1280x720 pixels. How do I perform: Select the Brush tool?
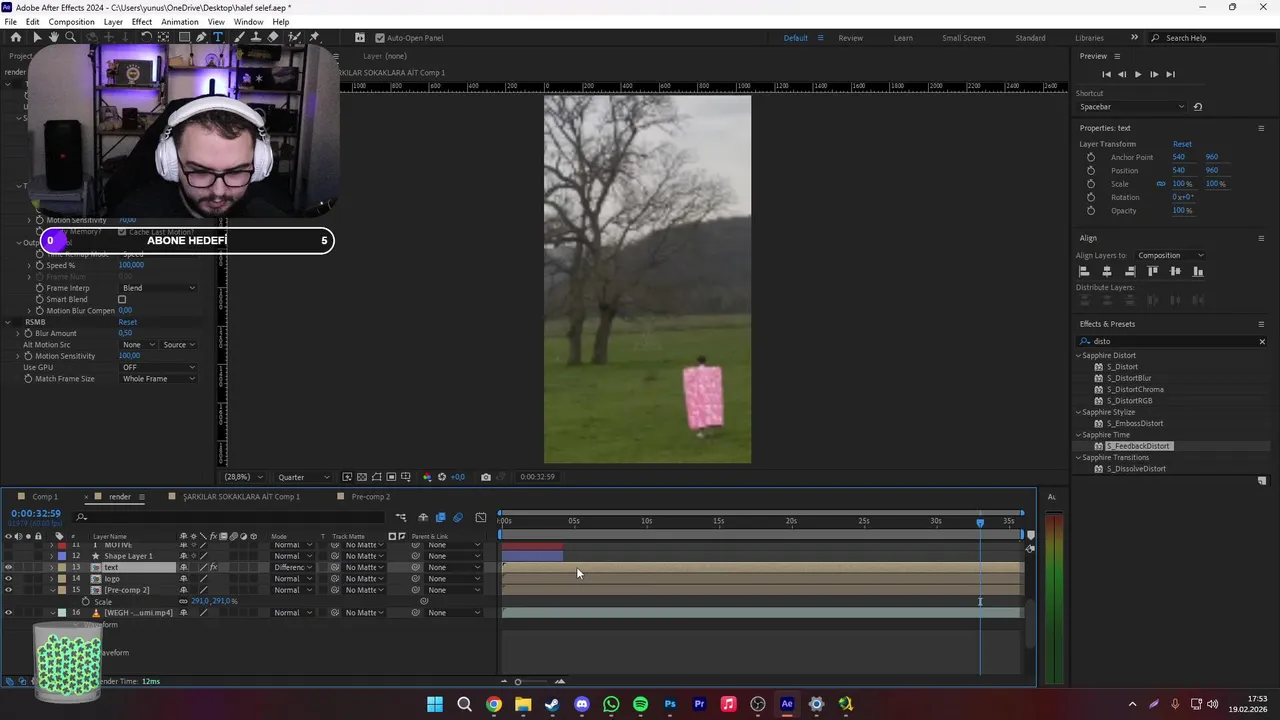coord(240,37)
